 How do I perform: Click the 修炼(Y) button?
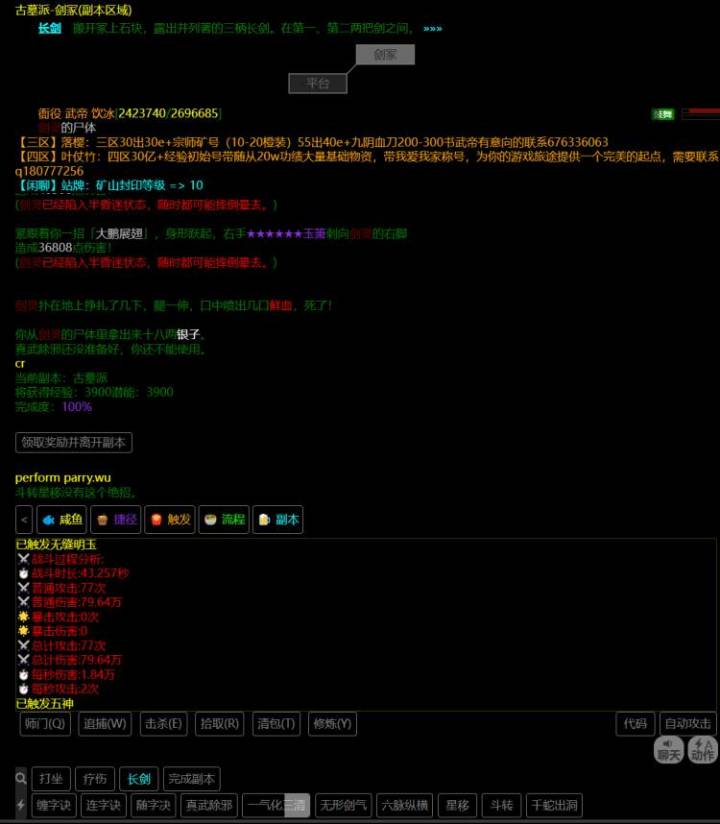[x=332, y=724]
